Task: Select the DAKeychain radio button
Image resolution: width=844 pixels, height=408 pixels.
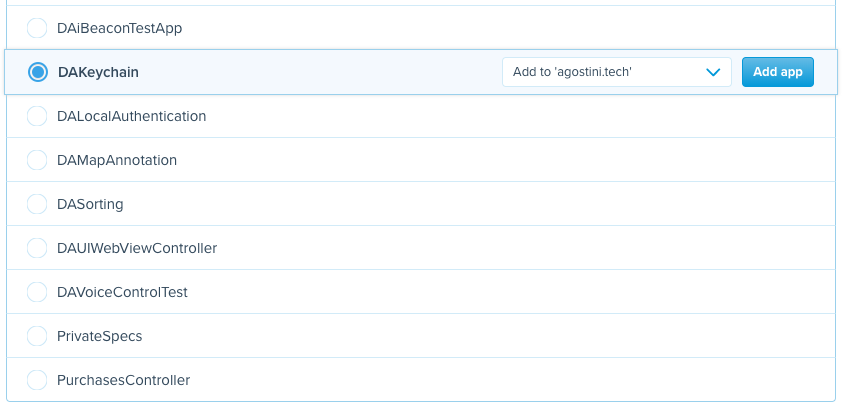Action: pos(37,72)
